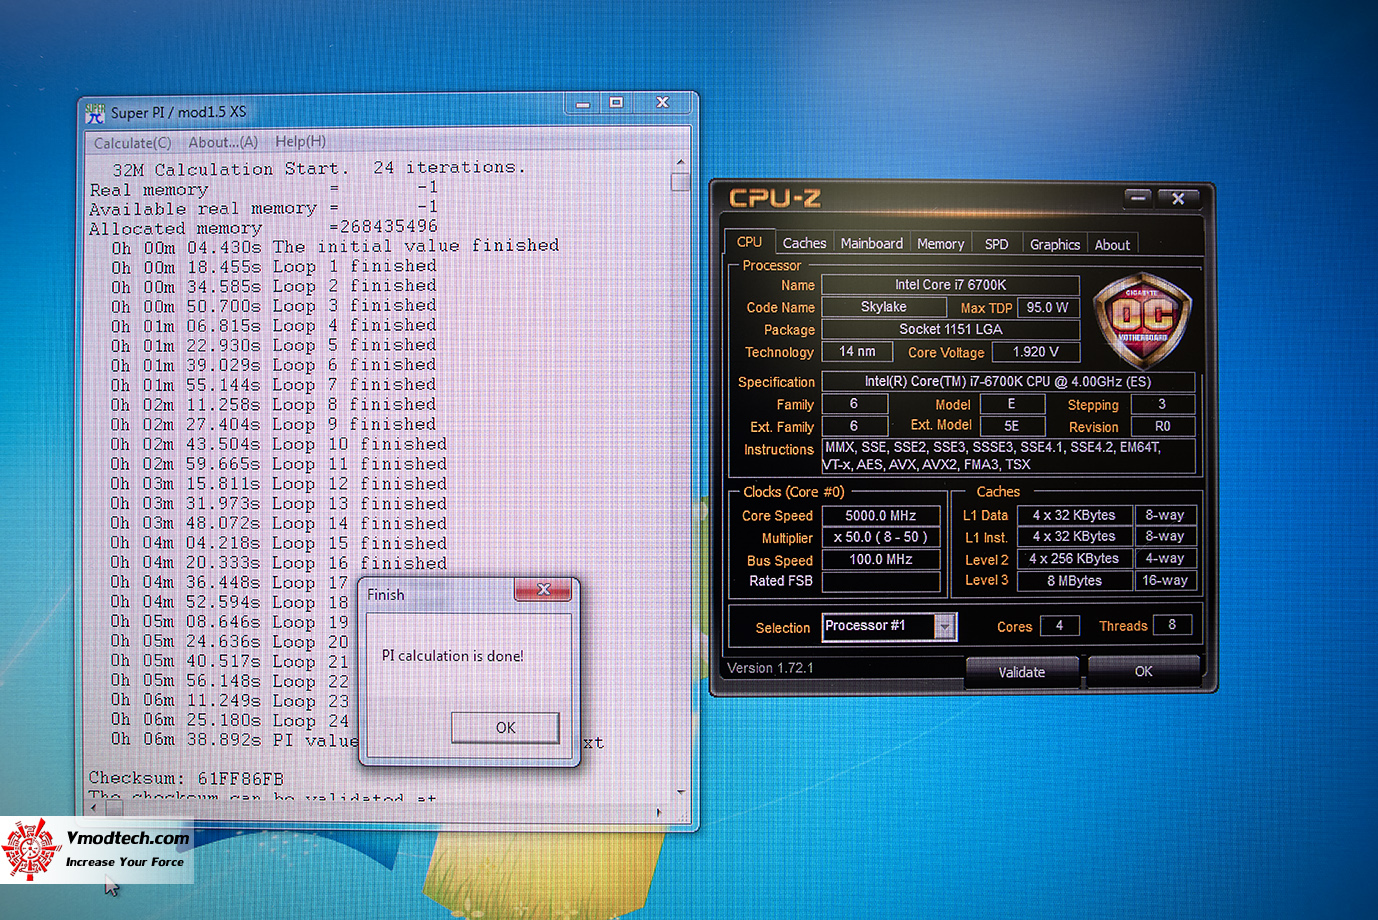
Task: Click the L1 Data value 4 x 32 KBytes
Action: [1074, 515]
